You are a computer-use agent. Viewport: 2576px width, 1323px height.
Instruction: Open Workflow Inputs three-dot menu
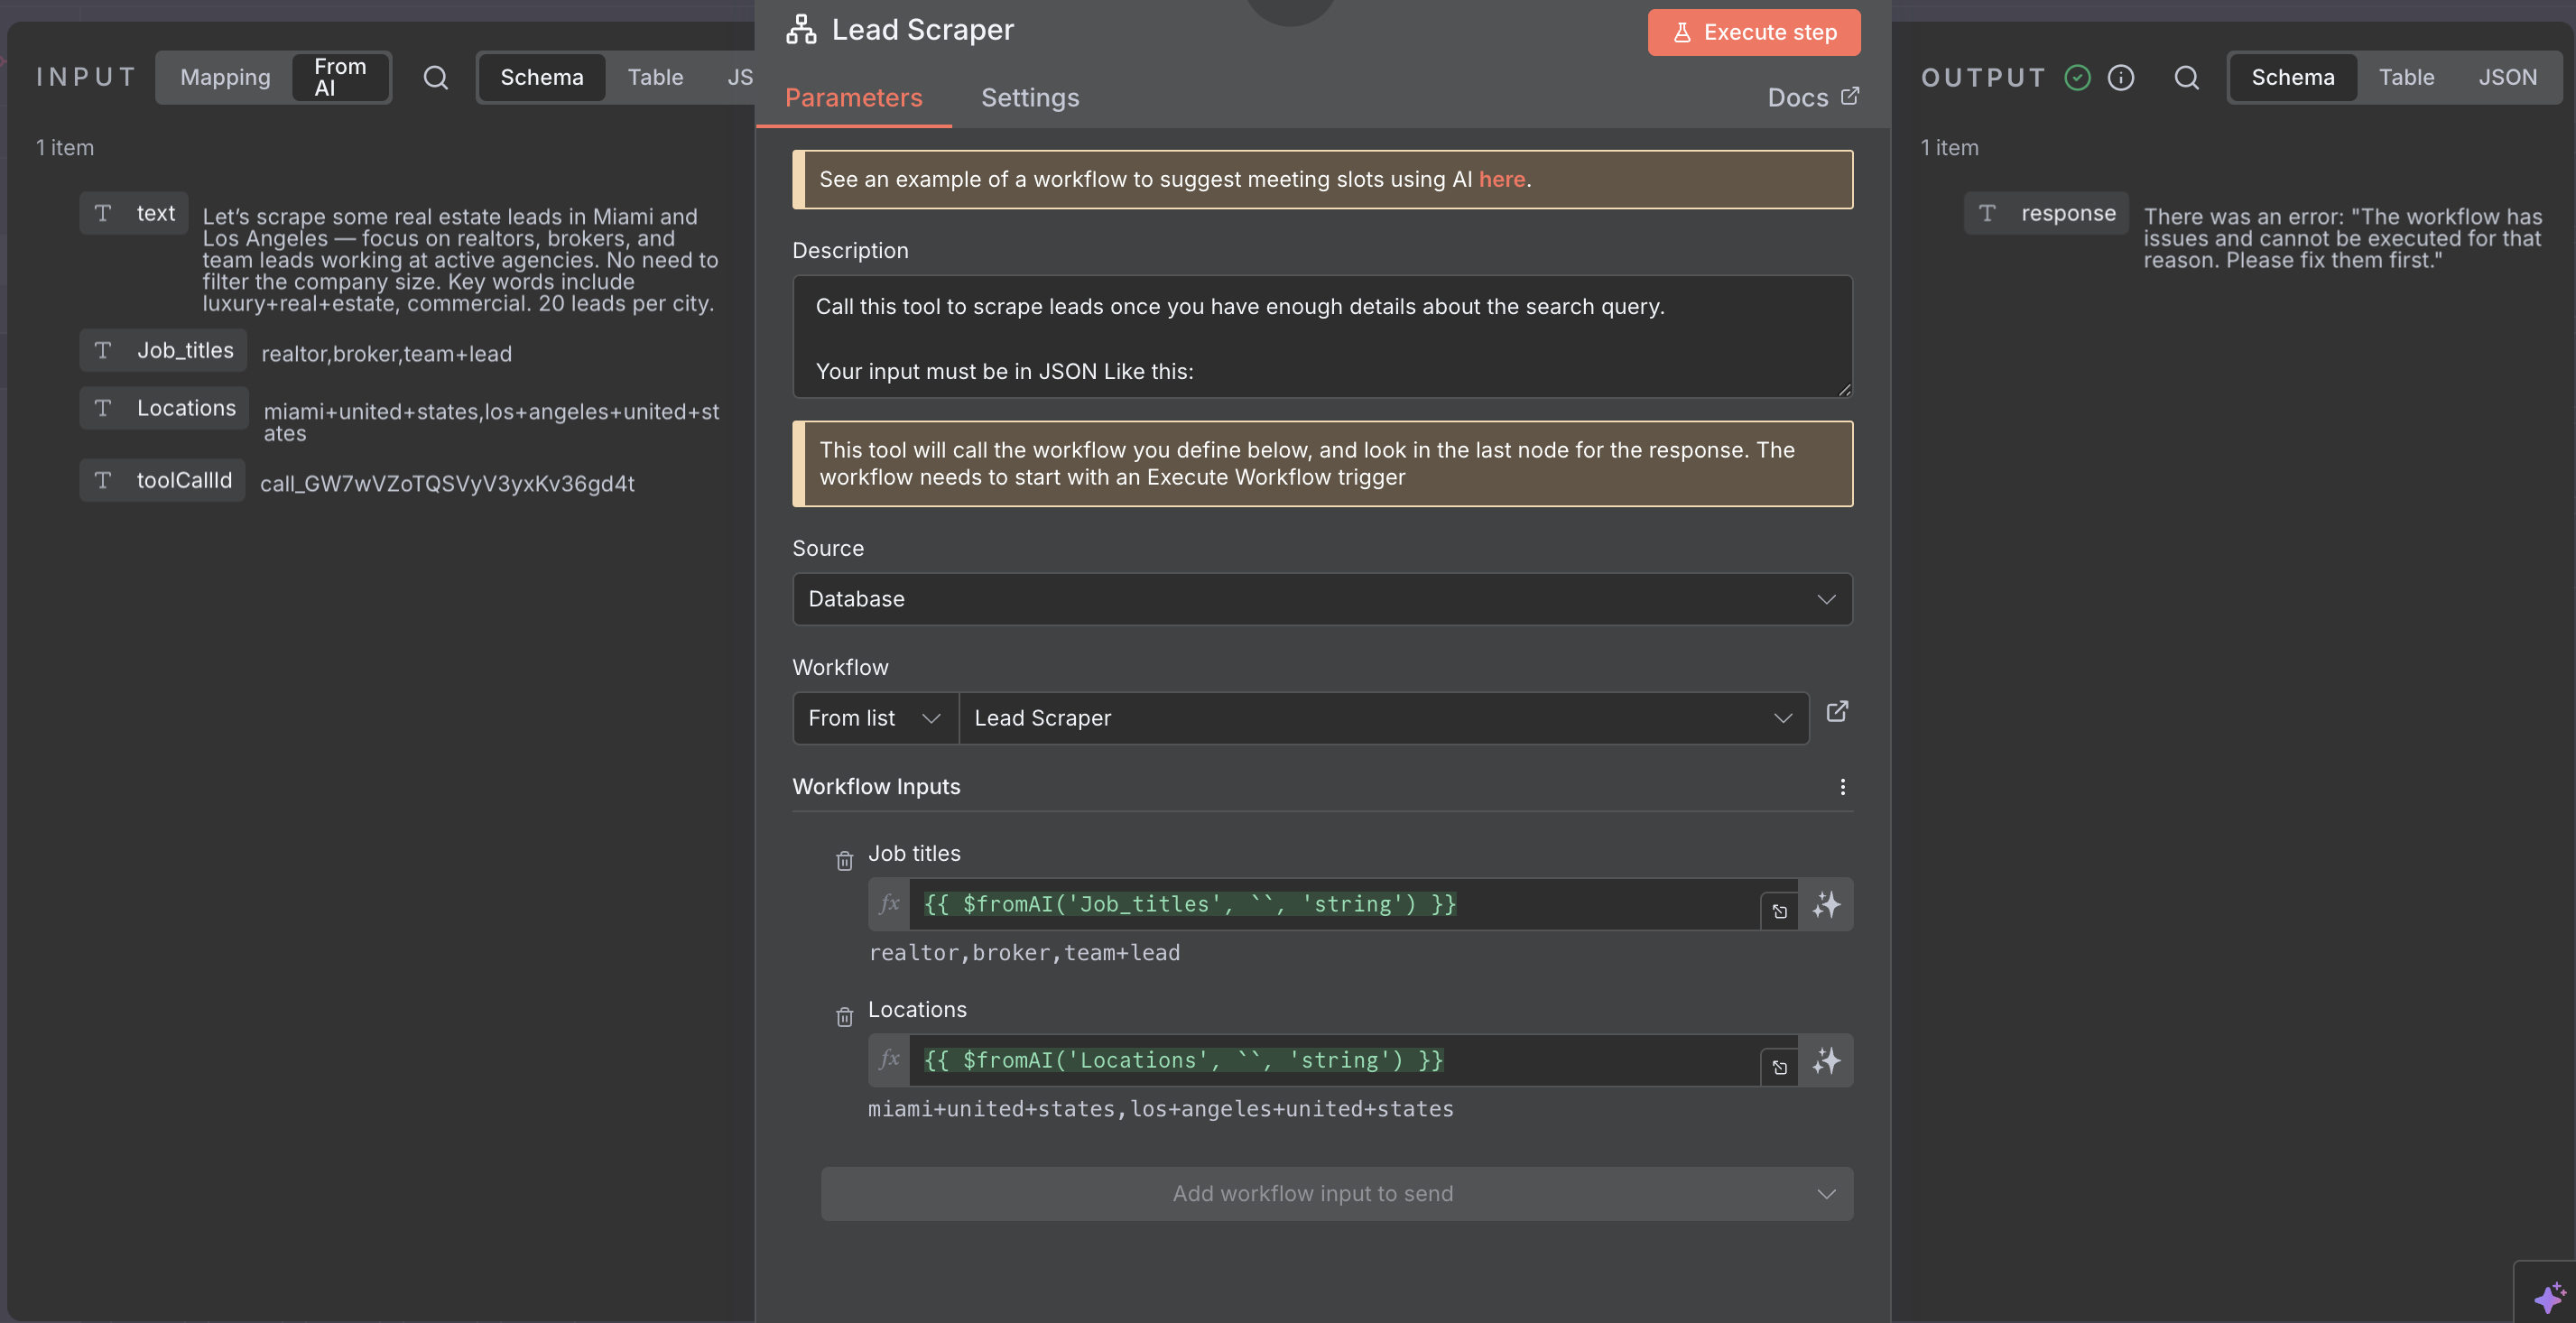1842,787
